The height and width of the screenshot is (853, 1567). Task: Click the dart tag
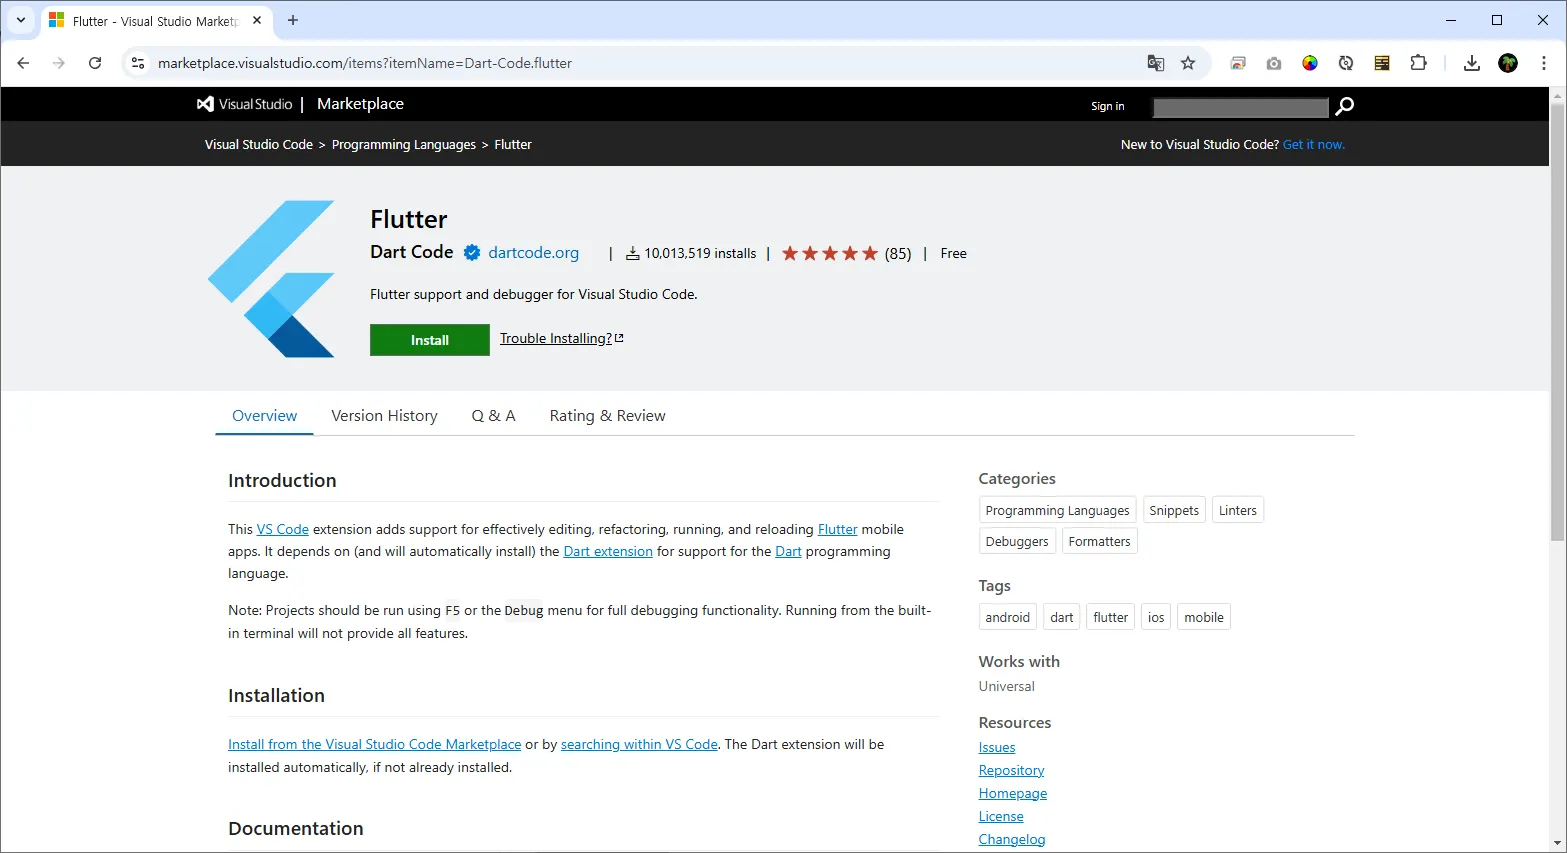(x=1062, y=617)
